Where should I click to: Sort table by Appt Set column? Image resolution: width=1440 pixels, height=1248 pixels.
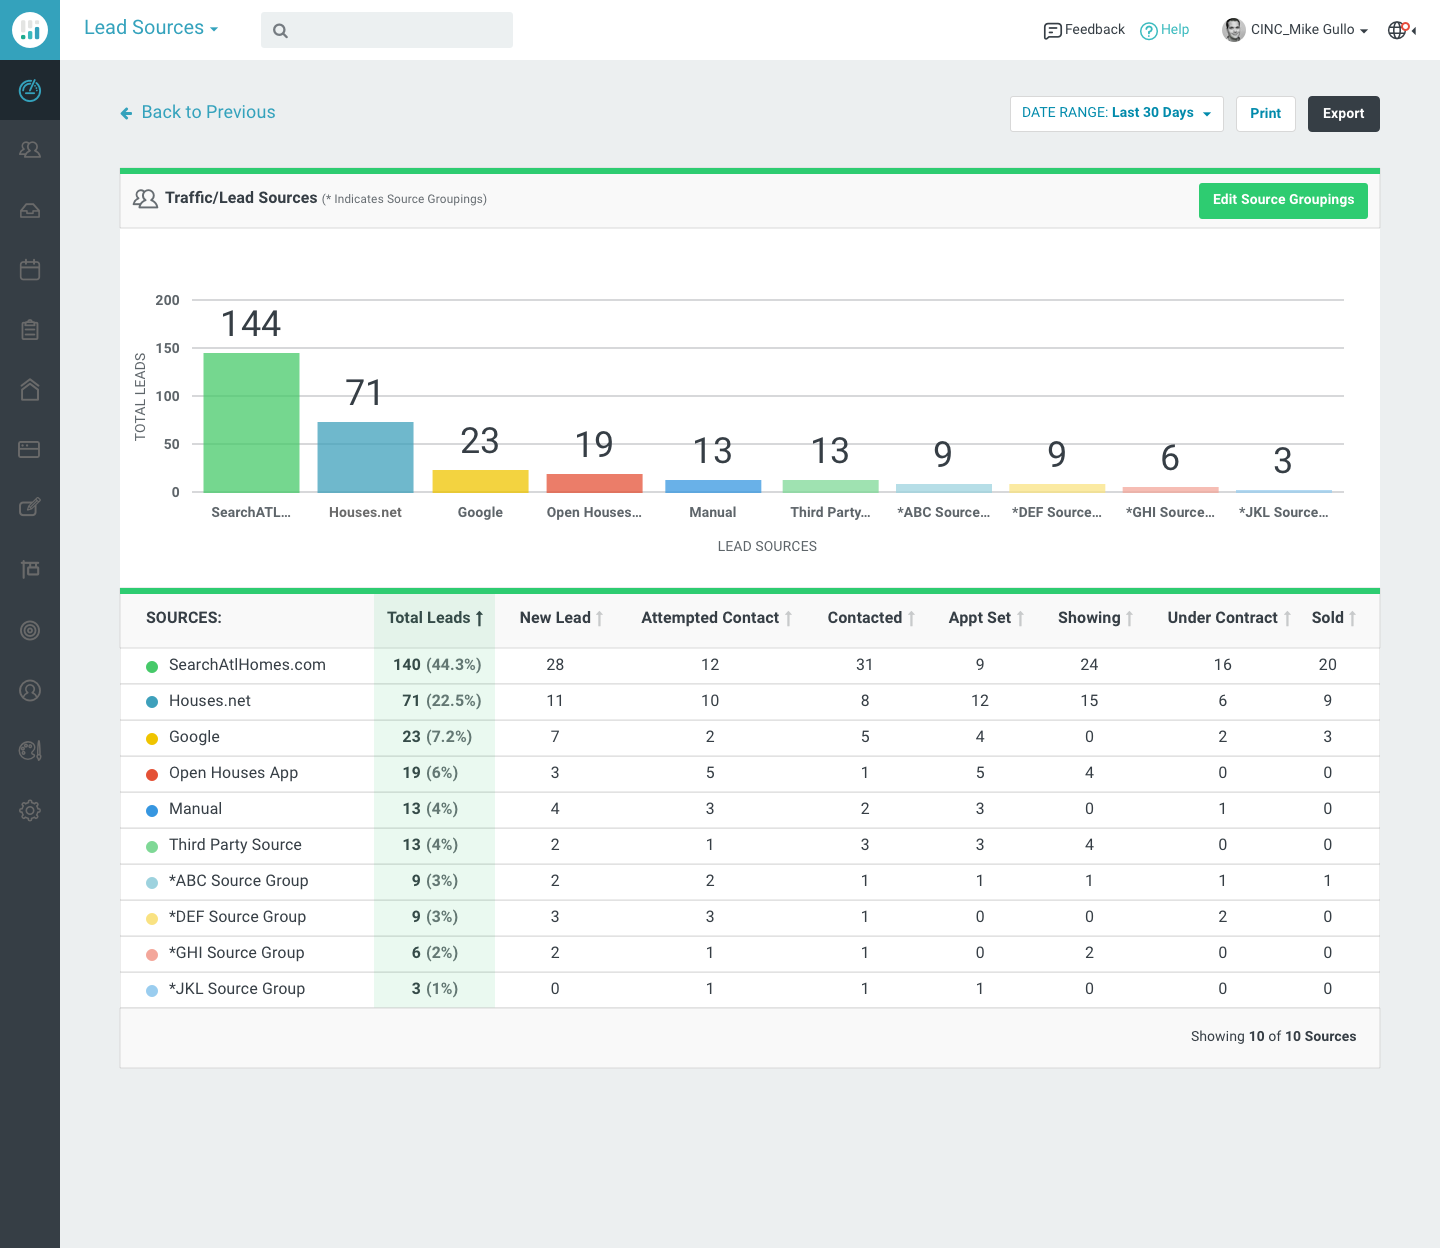986,618
